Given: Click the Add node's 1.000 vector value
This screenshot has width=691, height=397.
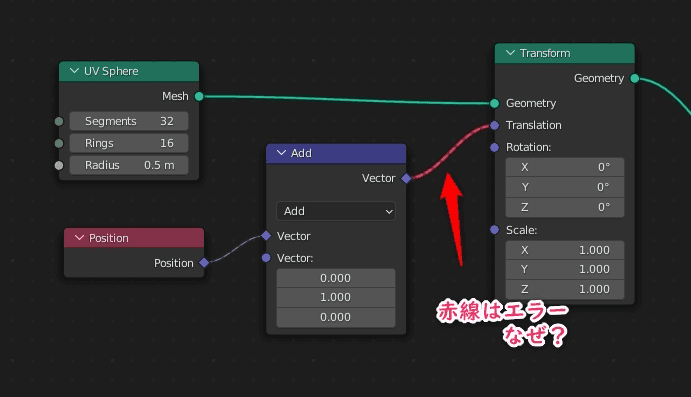Looking at the screenshot, I should [336, 297].
